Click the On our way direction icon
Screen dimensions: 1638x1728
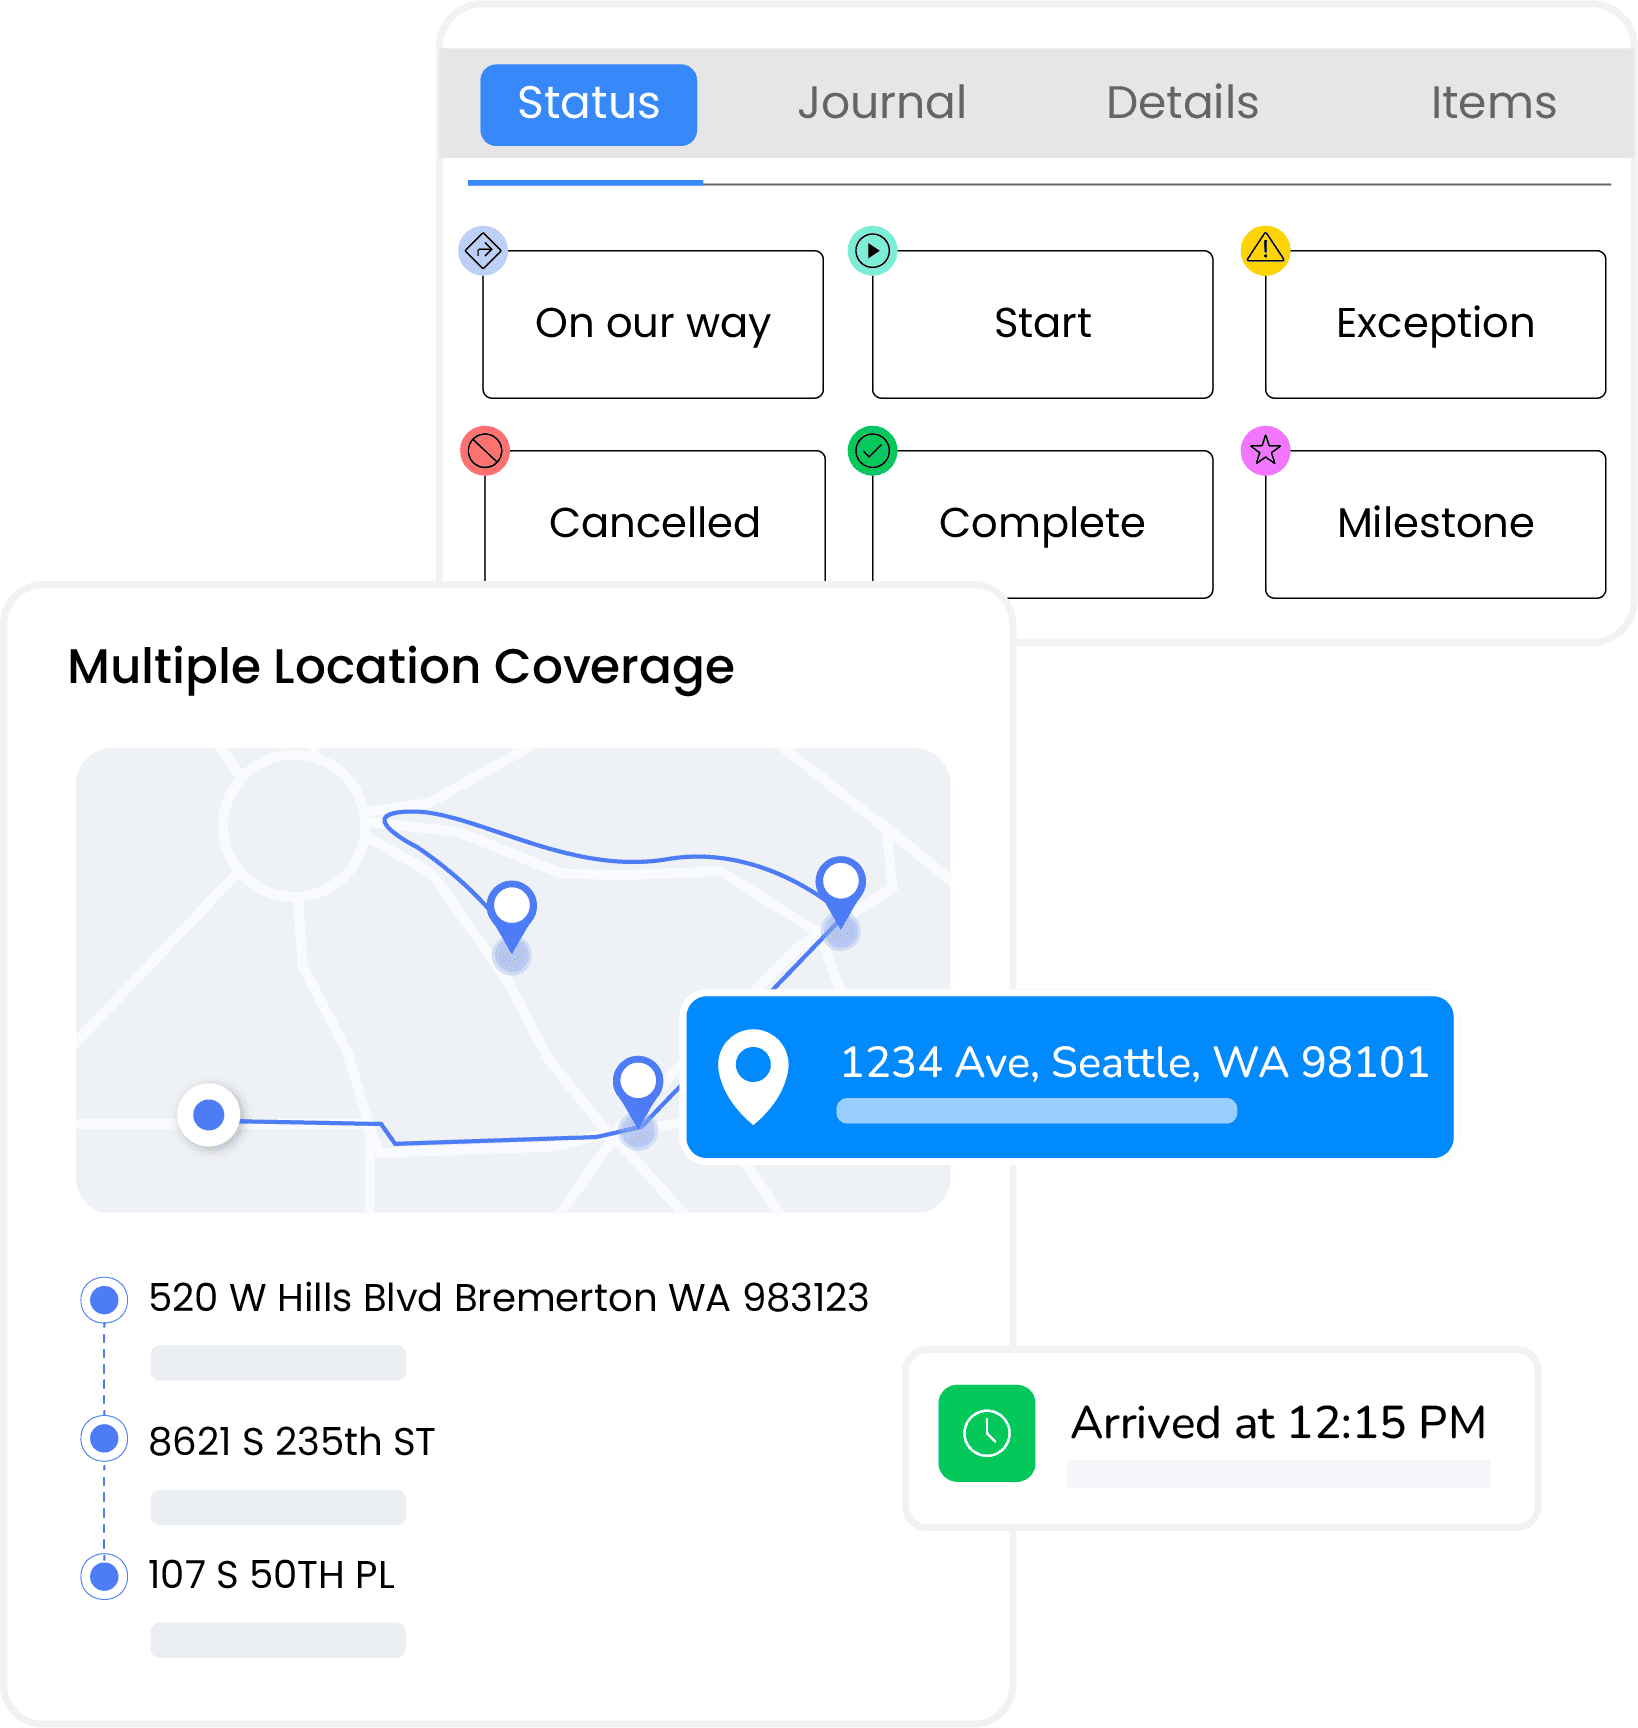pos(483,250)
